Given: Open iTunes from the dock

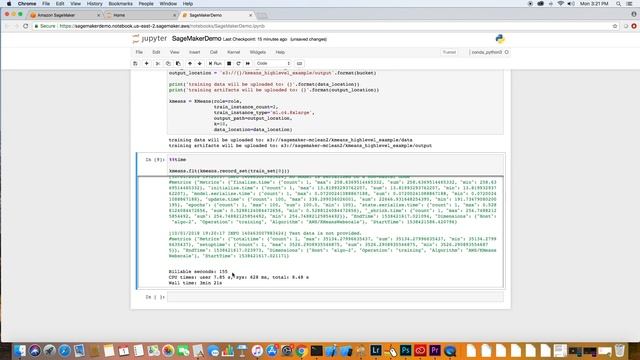Looking at the screenshot, I should (x=257, y=351).
